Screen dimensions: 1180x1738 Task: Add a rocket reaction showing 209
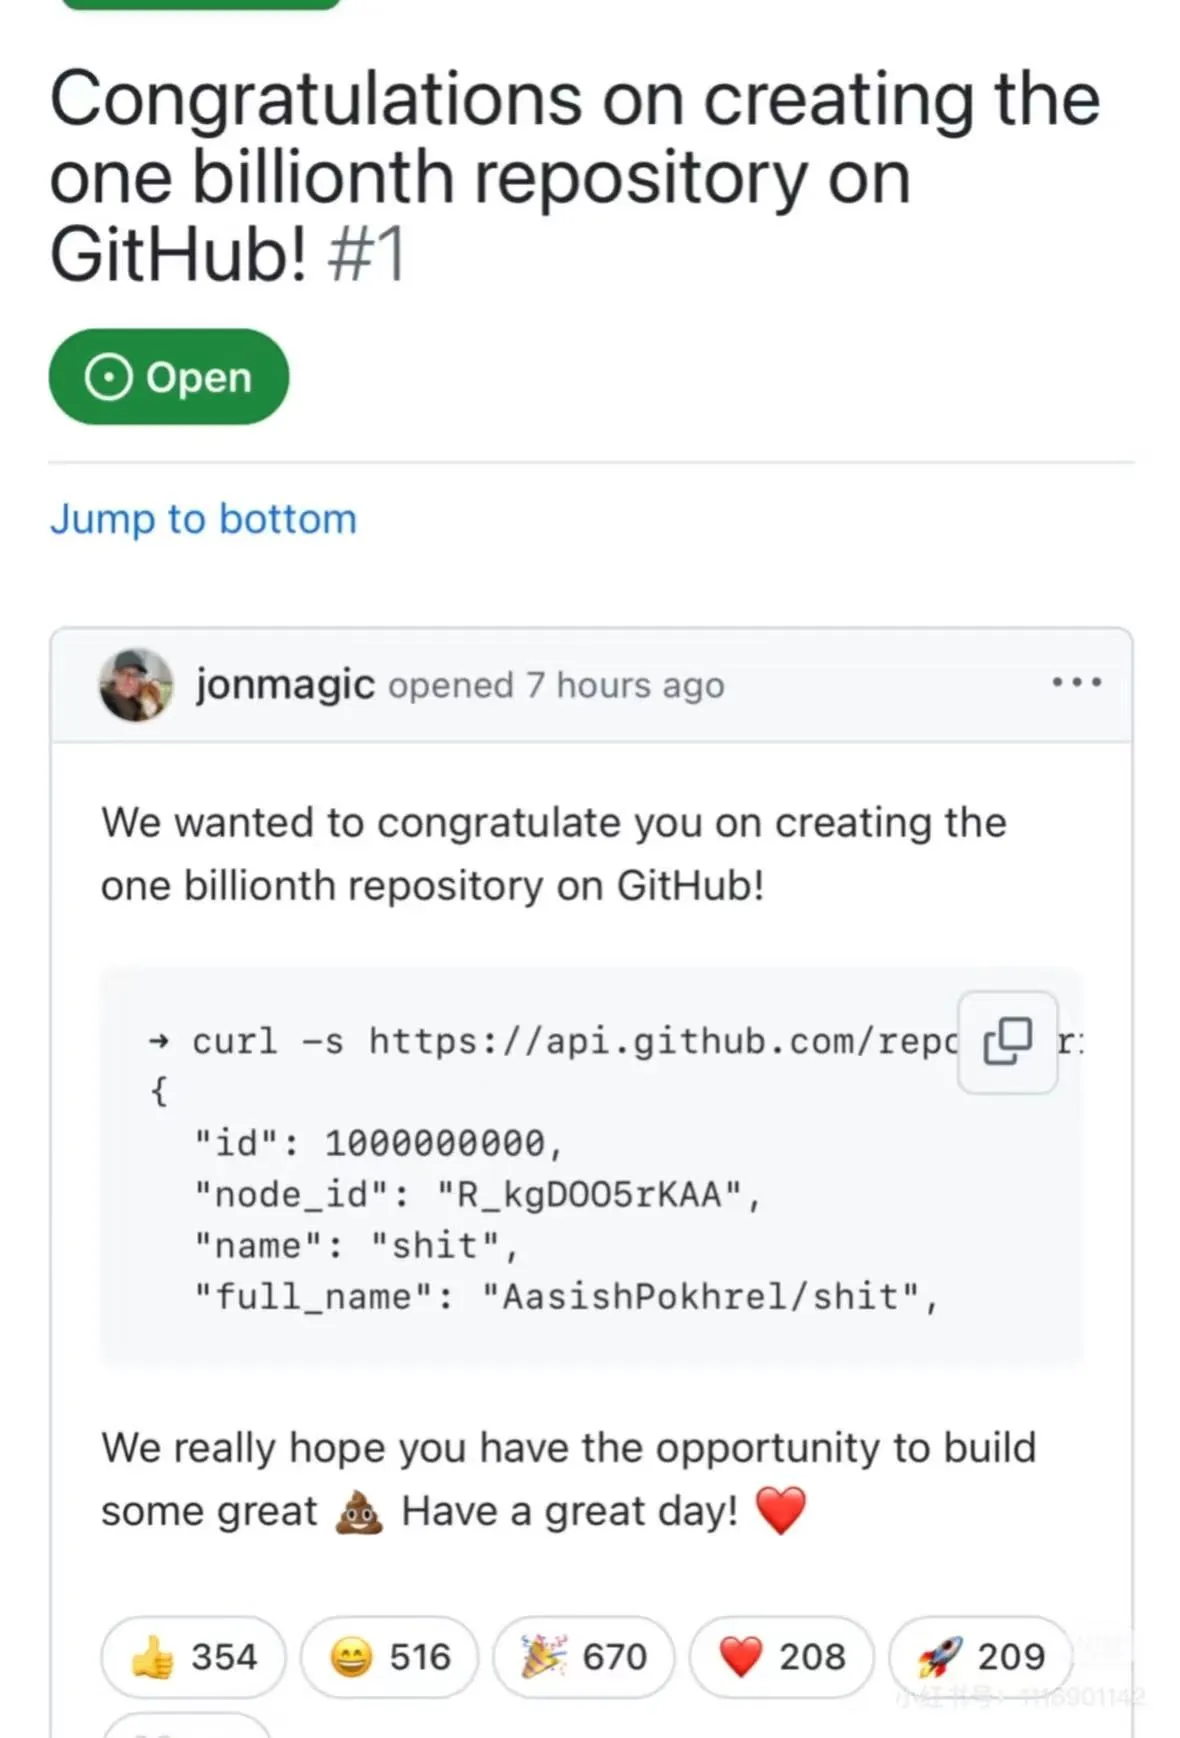point(981,1657)
